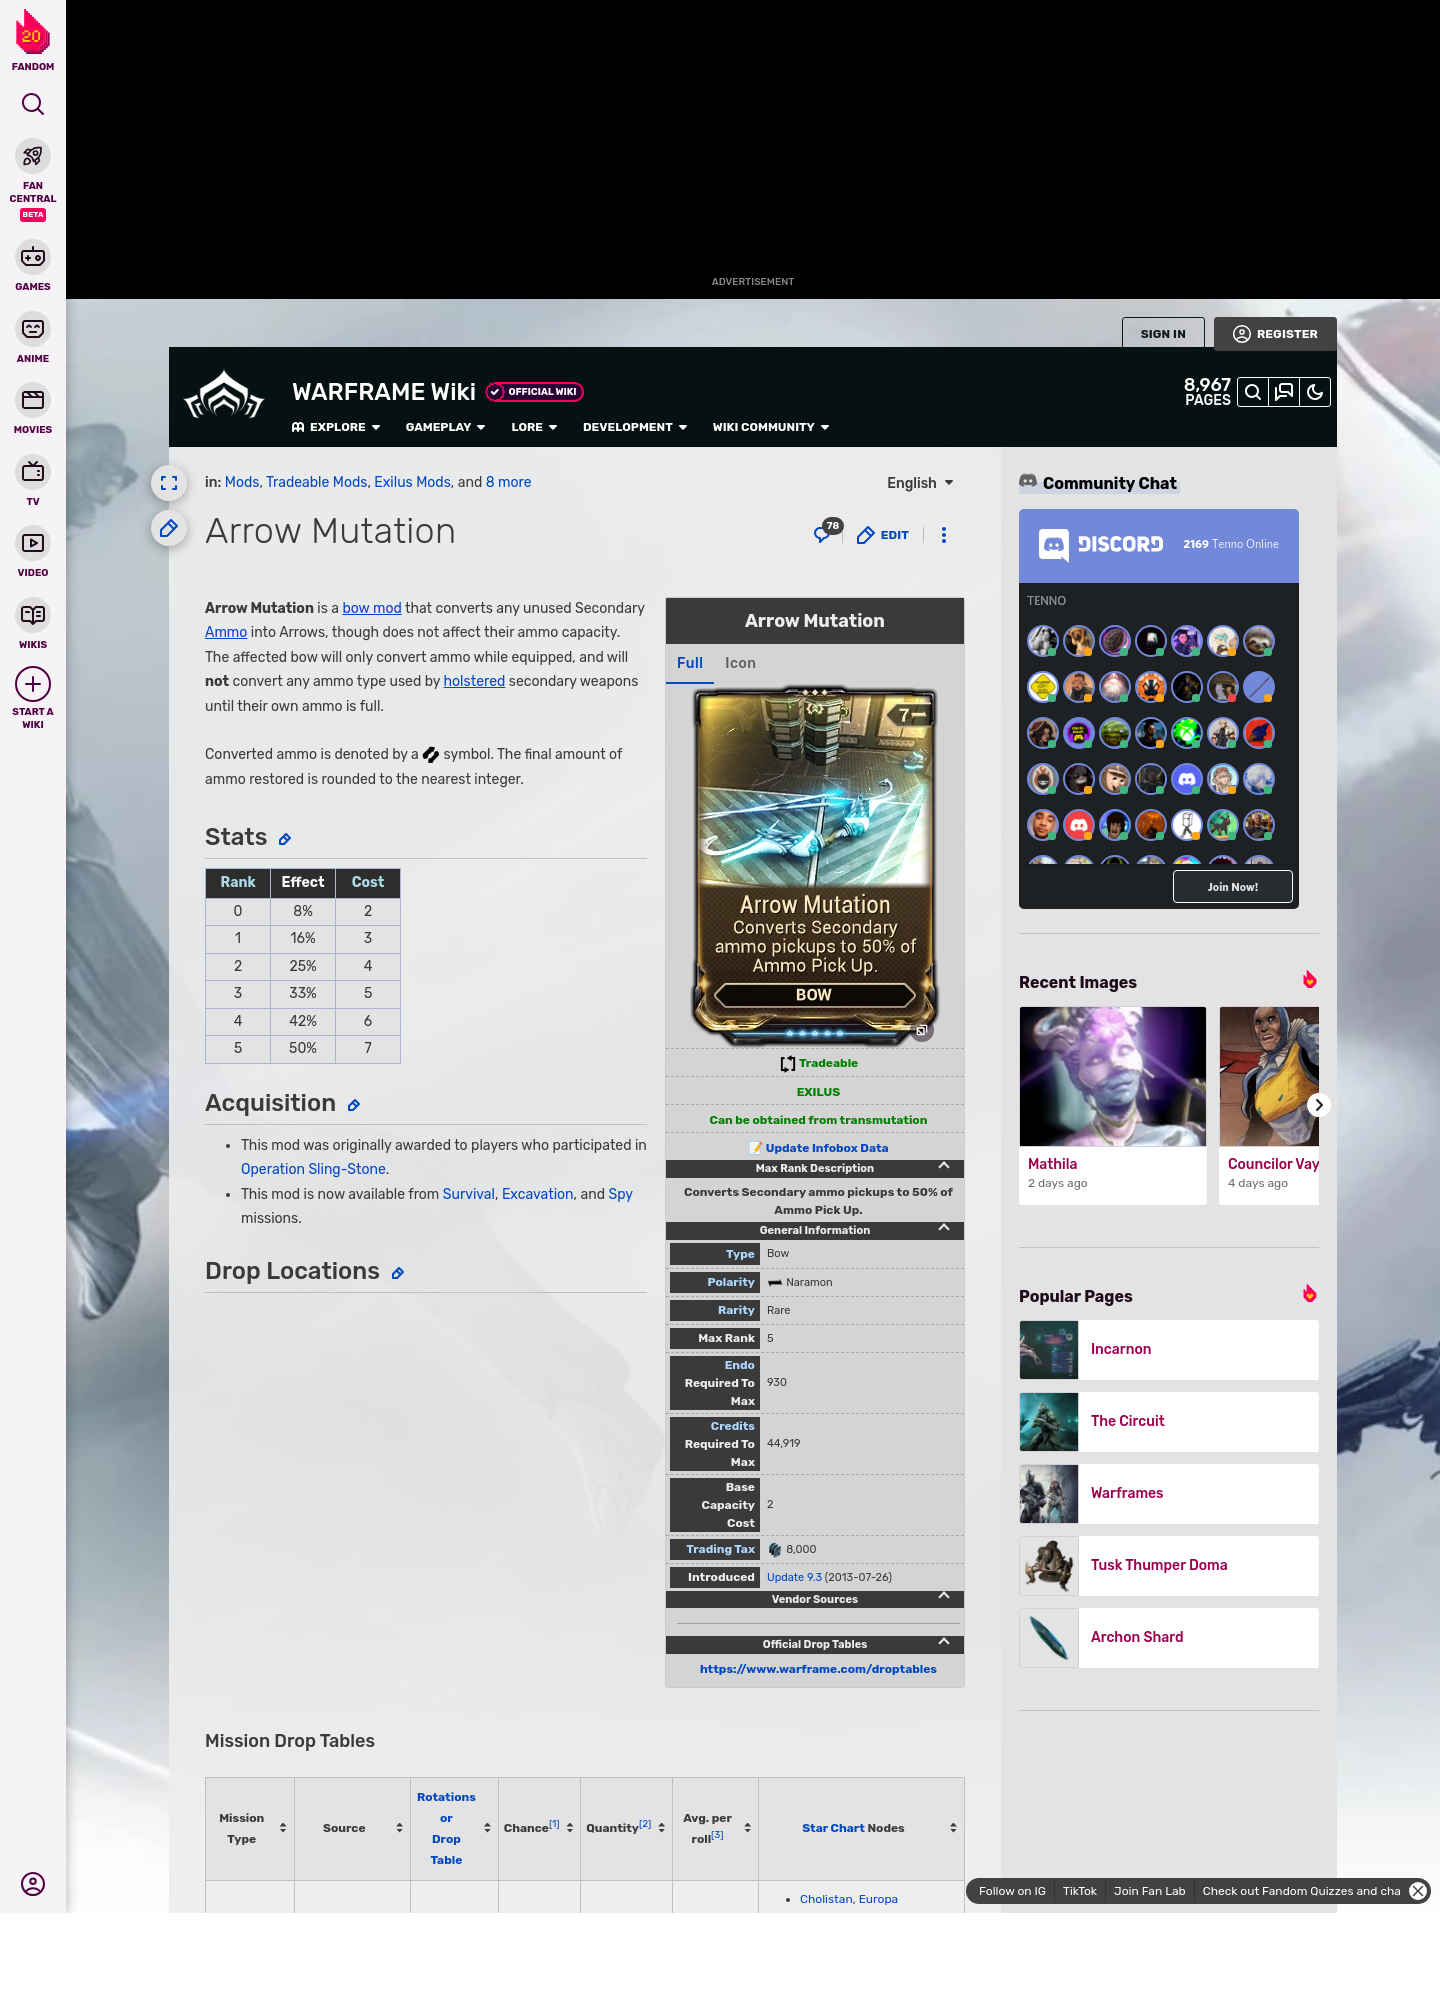Close the bottom Fandom promo bar
The width and height of the screenshot is (1440, 2000).
point(1418,1891)
